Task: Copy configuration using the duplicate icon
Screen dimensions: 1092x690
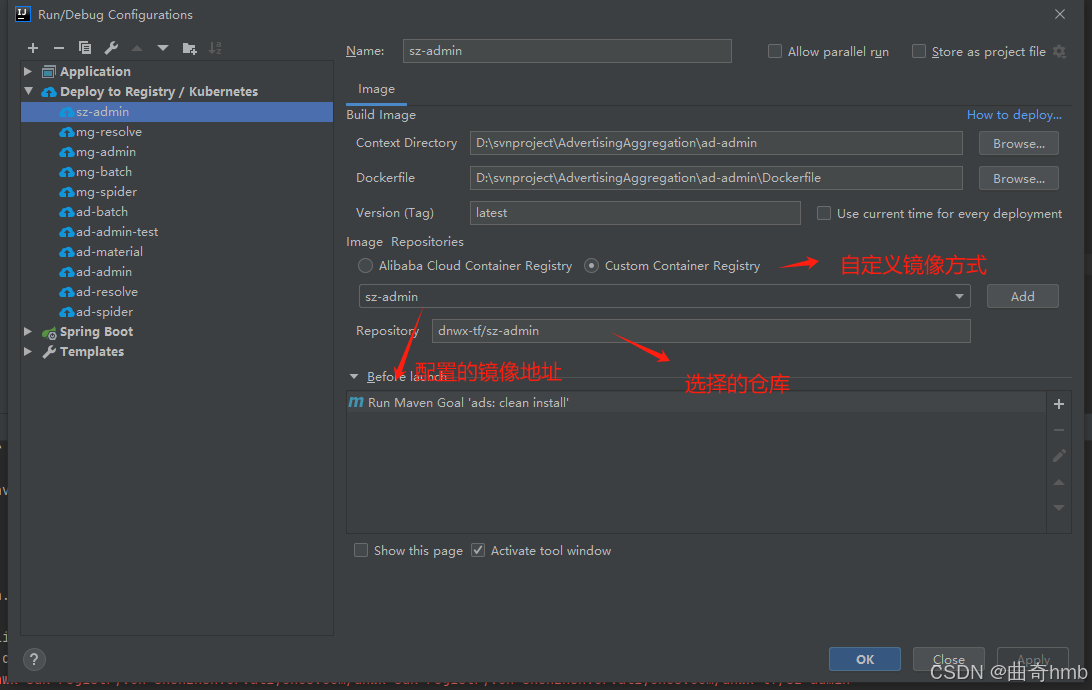Action: click(85, 48)
